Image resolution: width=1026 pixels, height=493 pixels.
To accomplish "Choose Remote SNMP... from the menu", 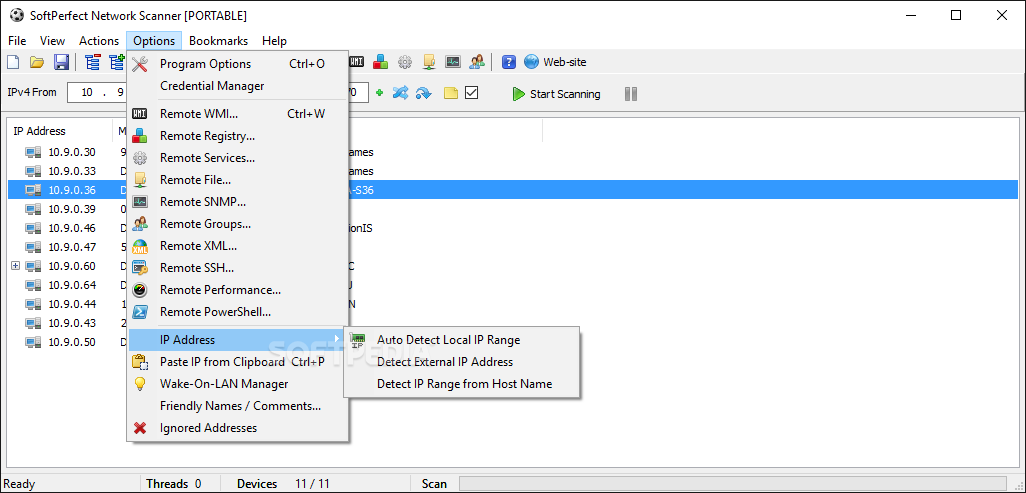I will [237, 202].
